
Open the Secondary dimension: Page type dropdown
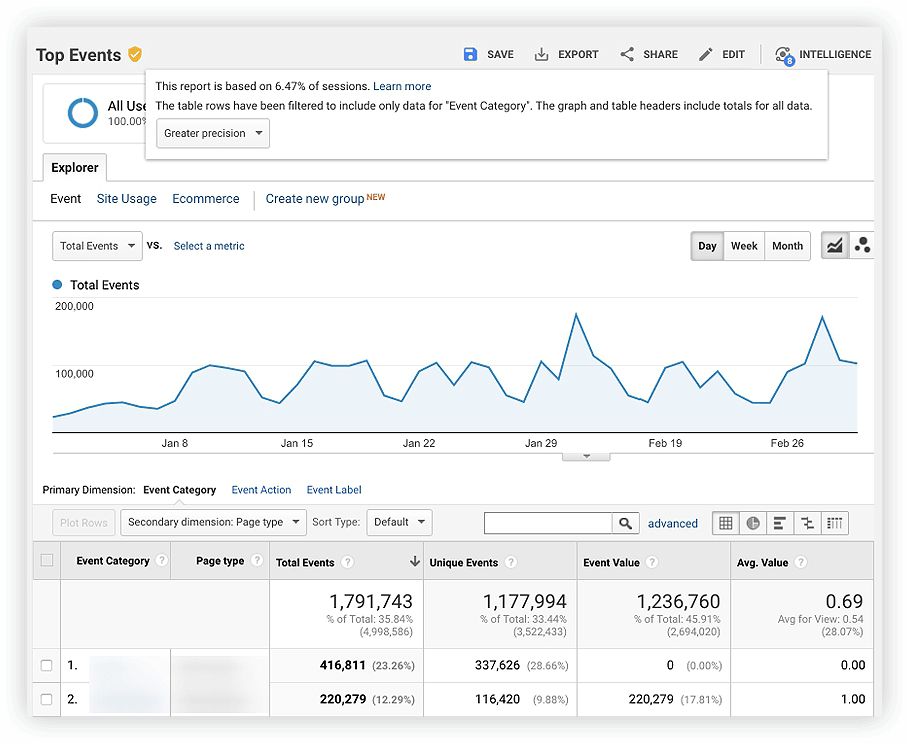(213, 522)
